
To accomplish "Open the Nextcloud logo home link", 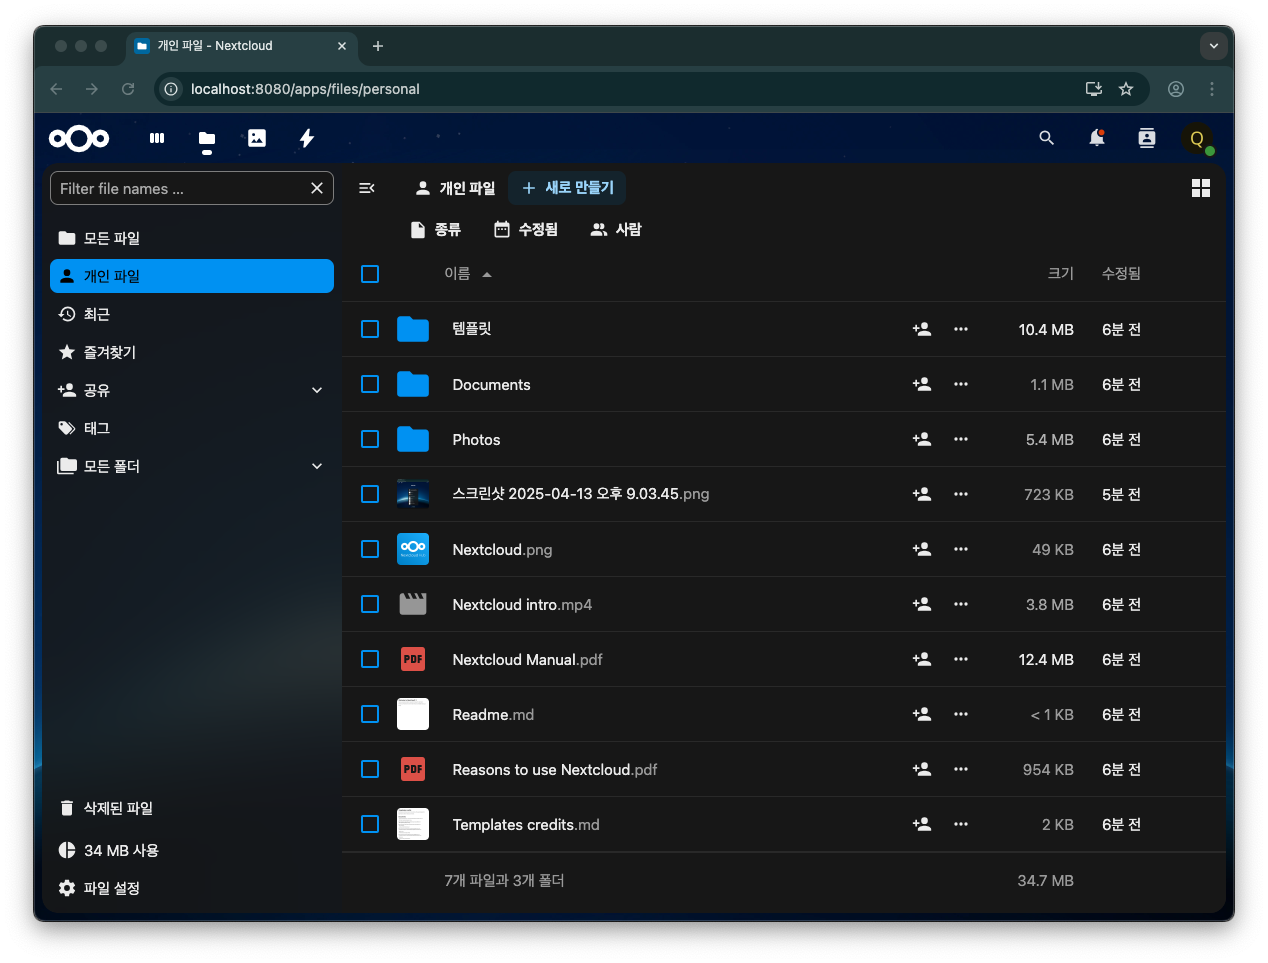I will 79,138.
